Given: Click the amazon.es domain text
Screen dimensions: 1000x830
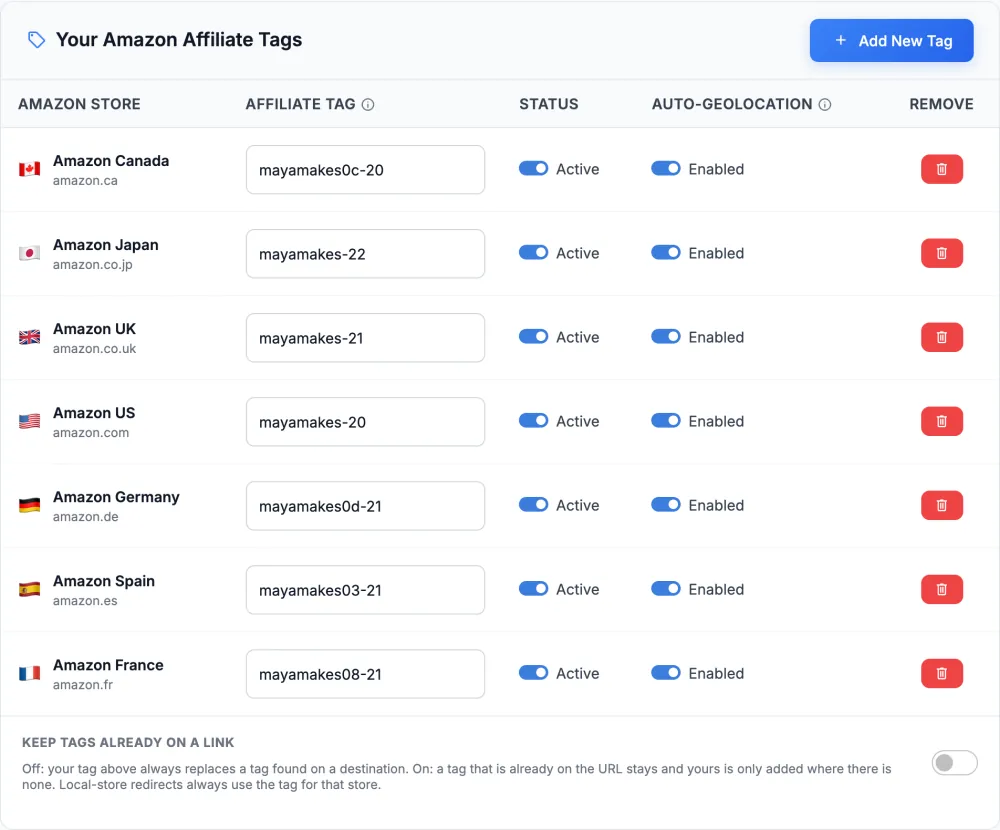Looking at the screenshot, I should pyautogui.click(x=85, y=601).
